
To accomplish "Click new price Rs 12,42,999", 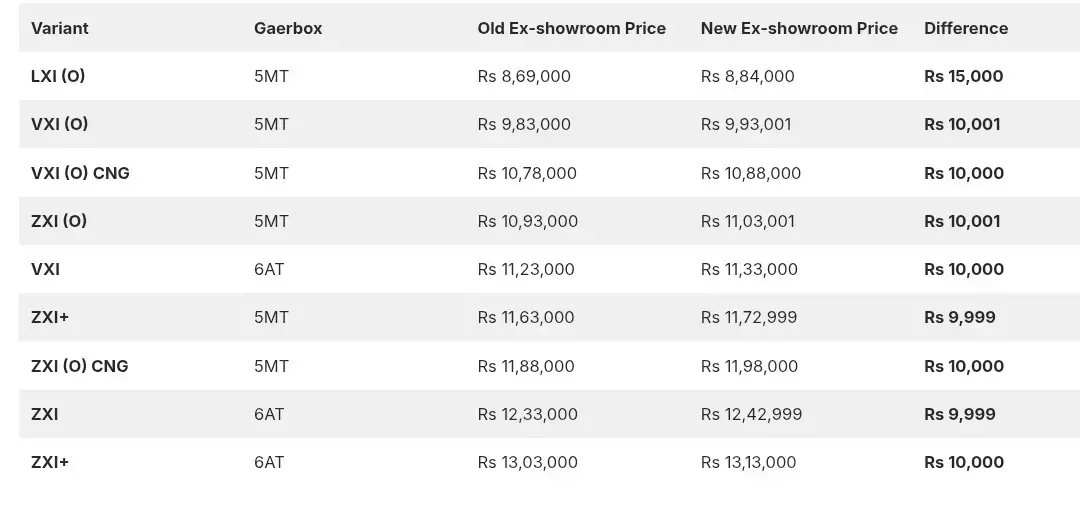I will [751, 414].
